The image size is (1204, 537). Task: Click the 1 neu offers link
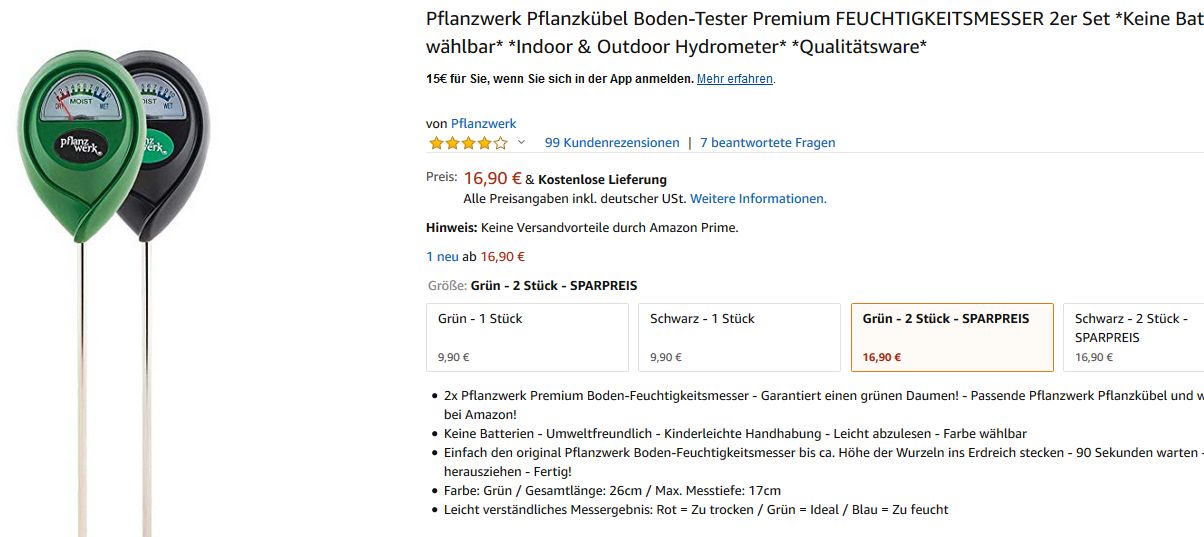tap(442, 257)
